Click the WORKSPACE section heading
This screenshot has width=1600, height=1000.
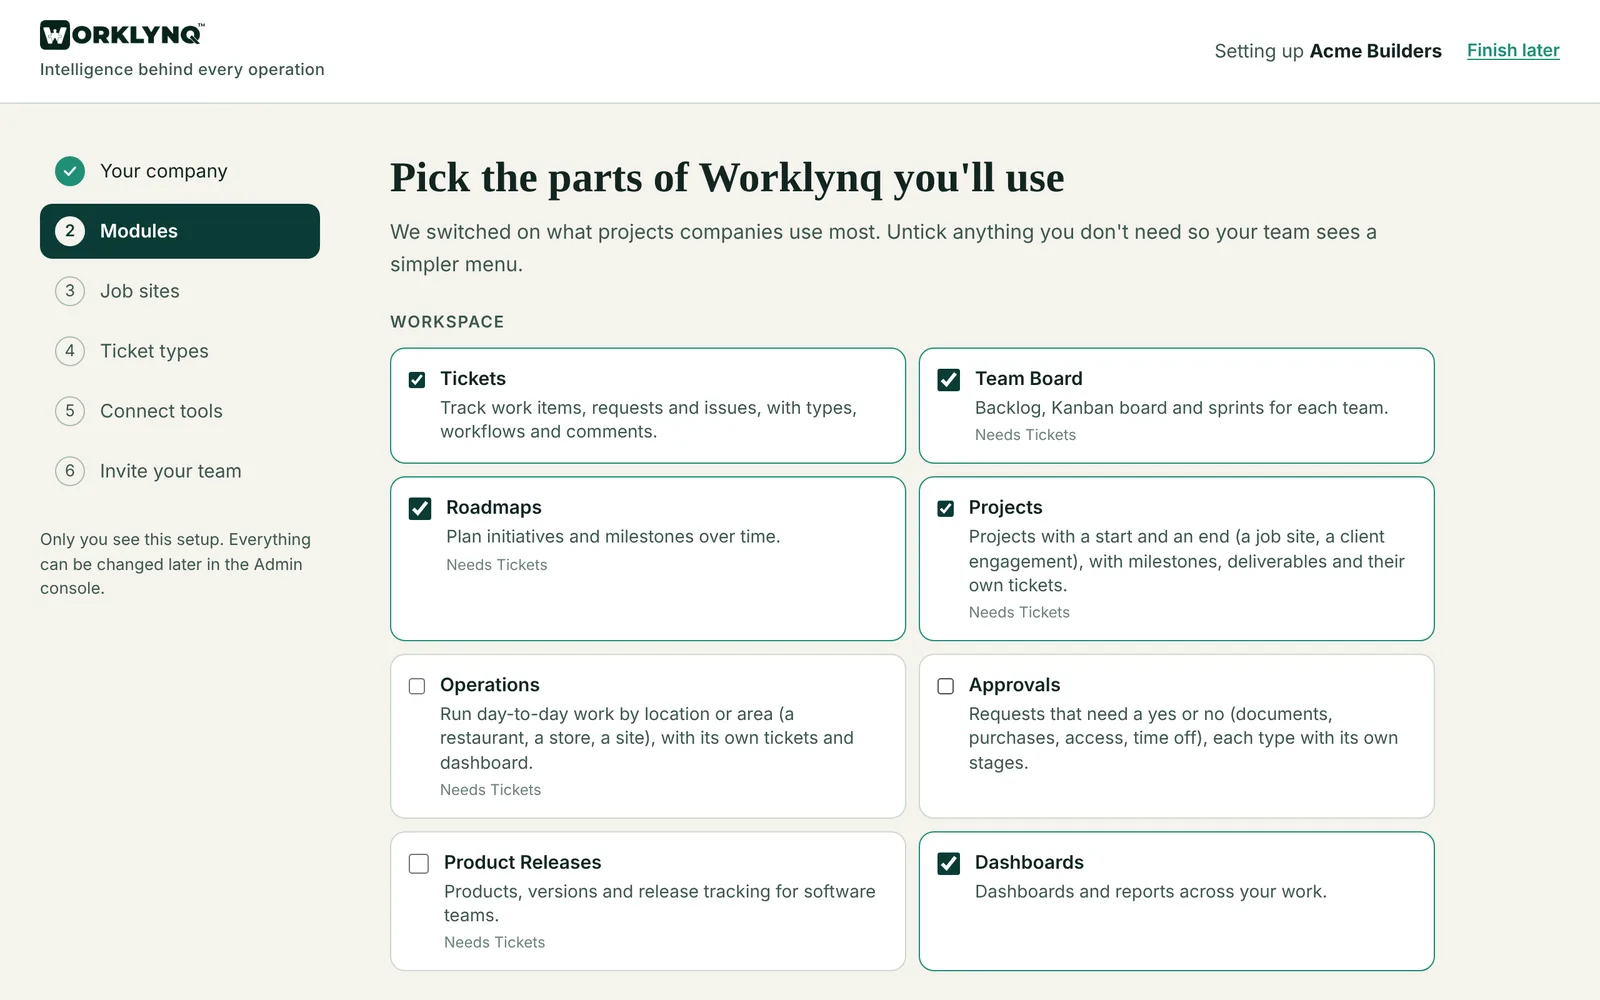[447, 322]
